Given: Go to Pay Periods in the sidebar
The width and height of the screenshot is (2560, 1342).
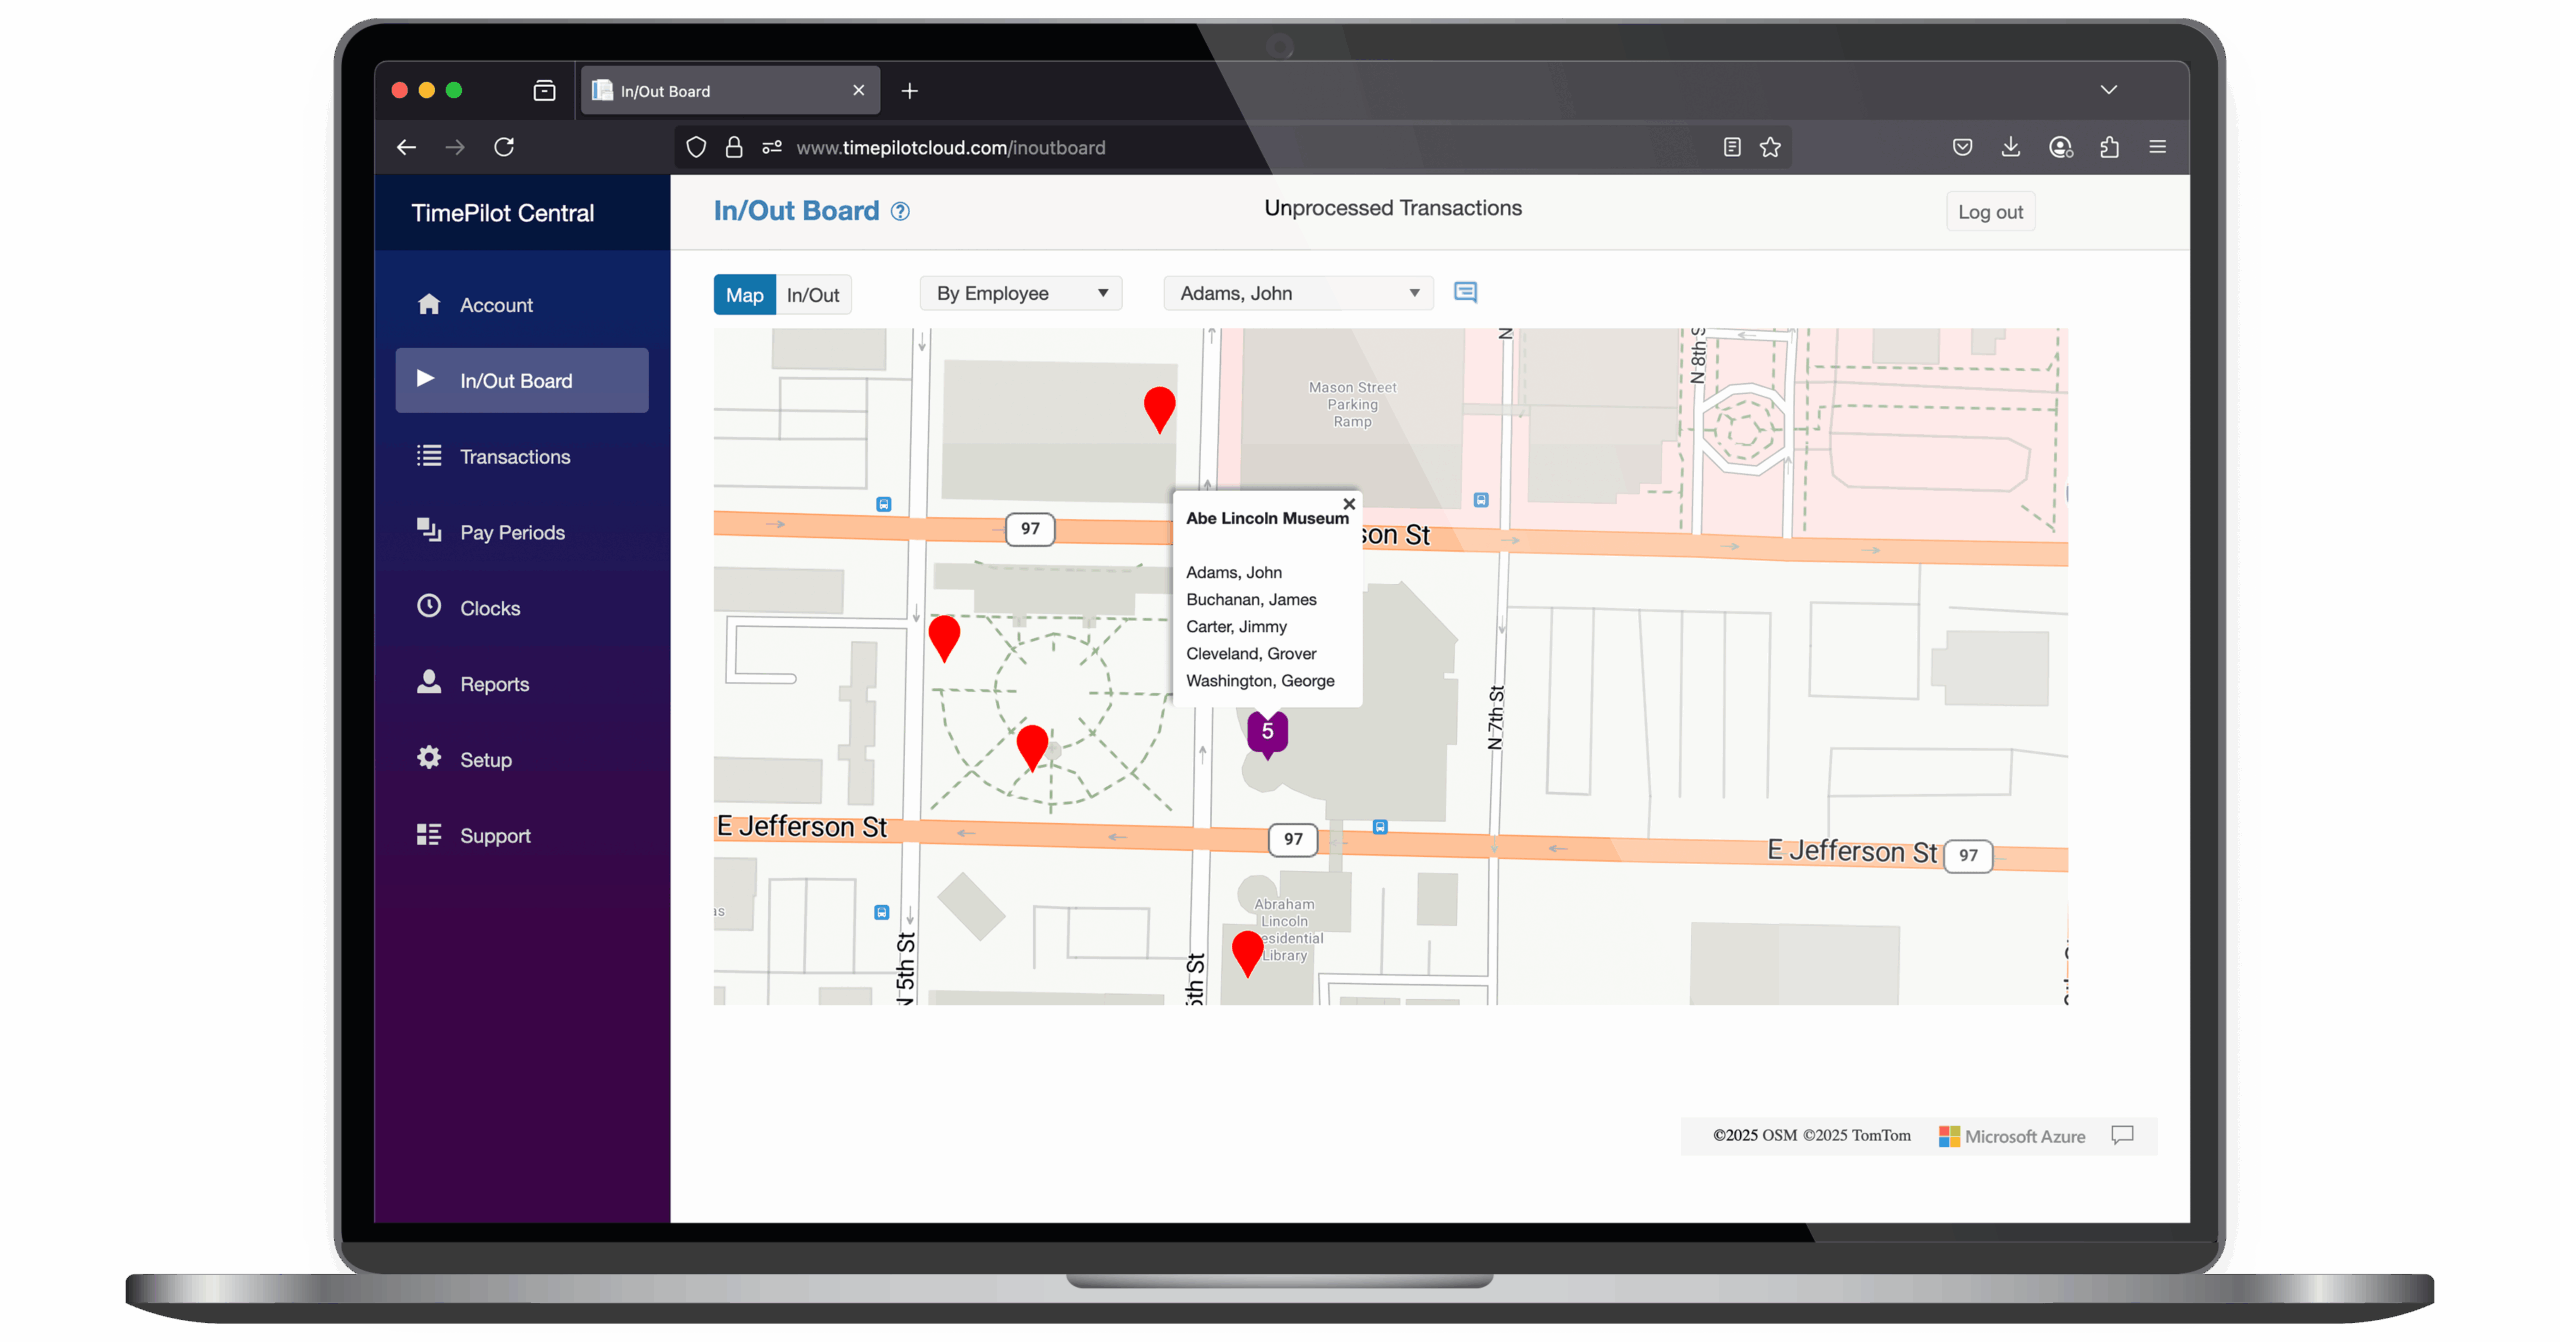Looking at the screenshot, I should (512, 533).
